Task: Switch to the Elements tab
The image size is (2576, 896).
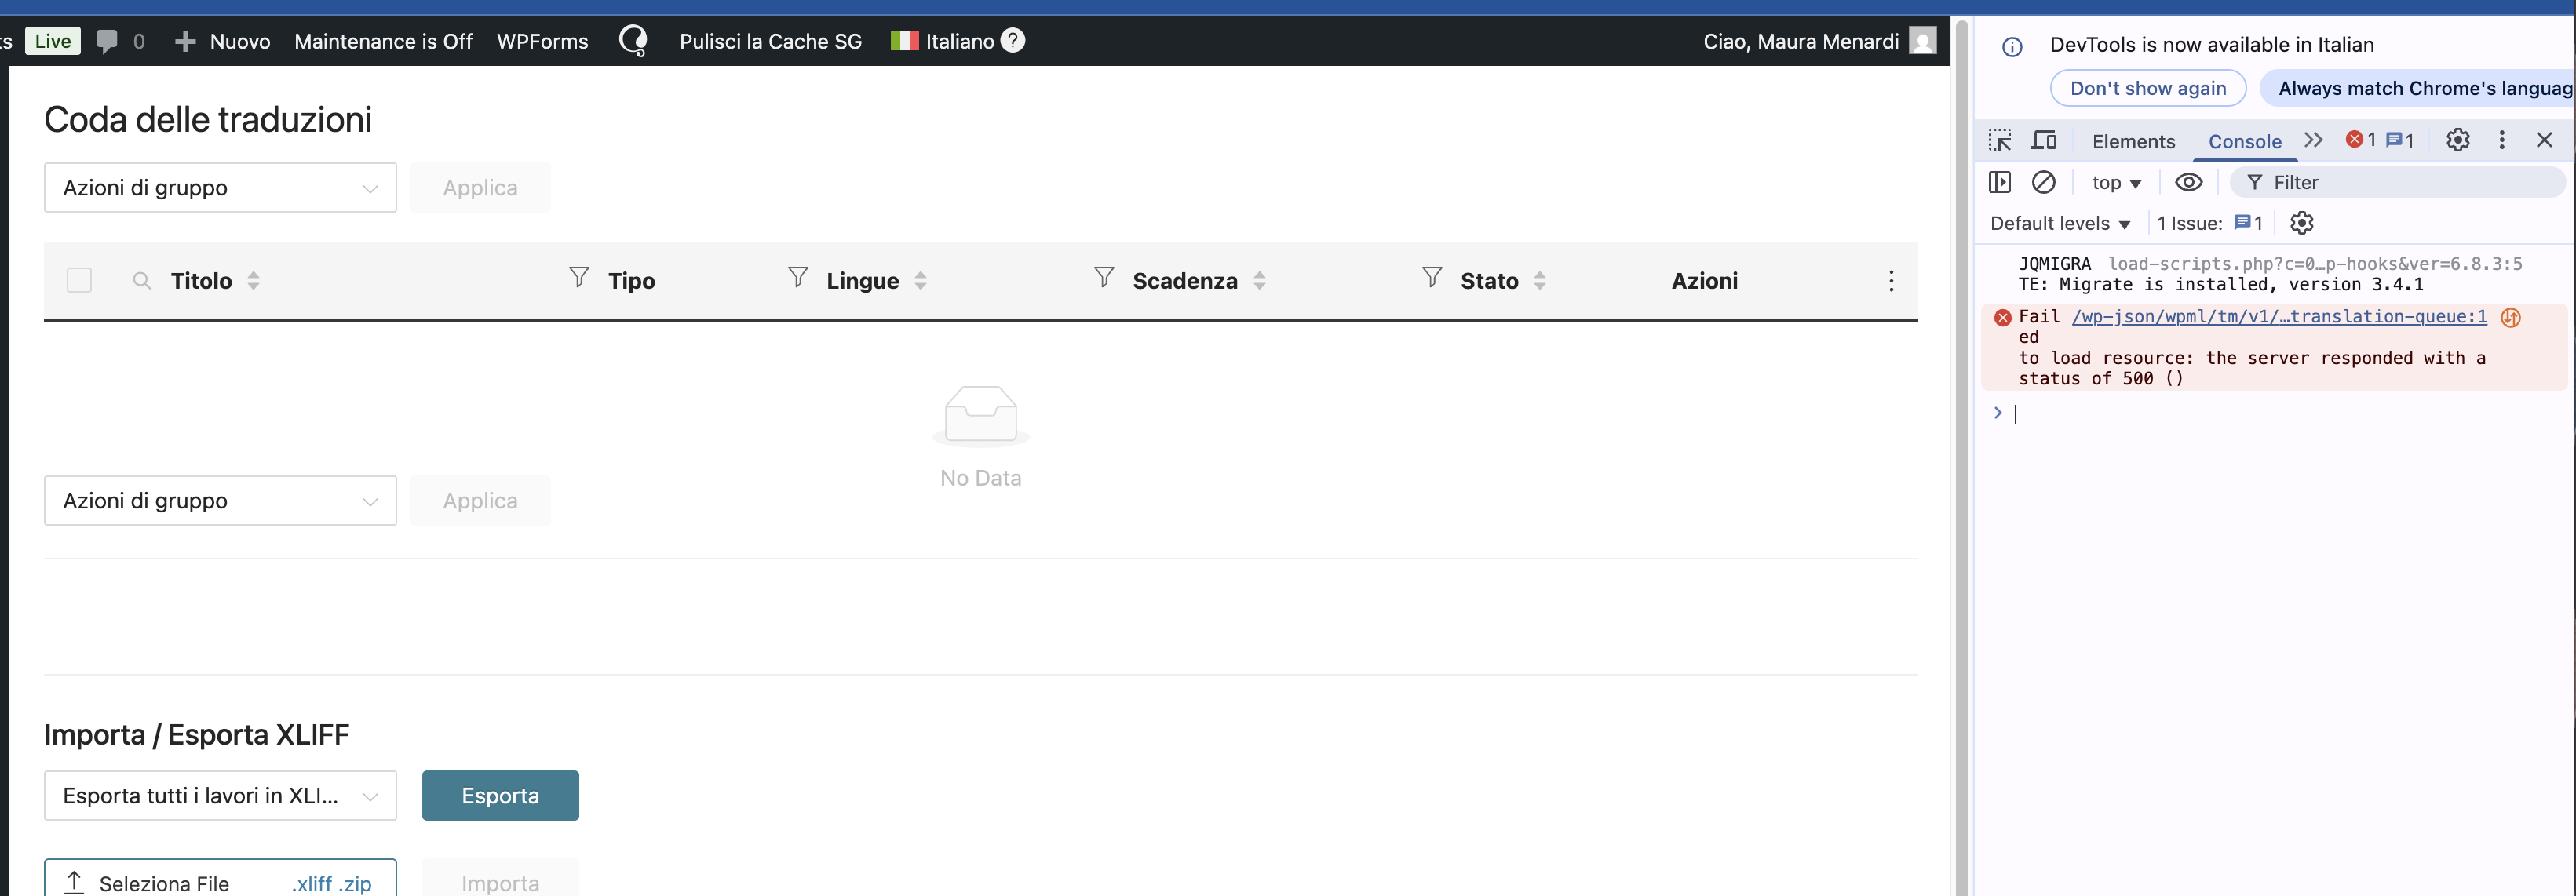Action: point(2133,141)
